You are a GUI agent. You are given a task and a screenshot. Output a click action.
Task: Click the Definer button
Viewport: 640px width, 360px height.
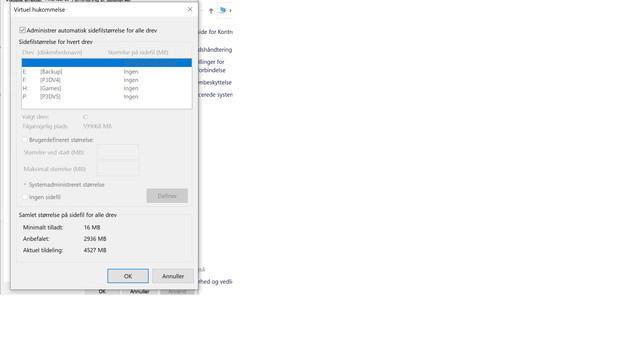167,196
